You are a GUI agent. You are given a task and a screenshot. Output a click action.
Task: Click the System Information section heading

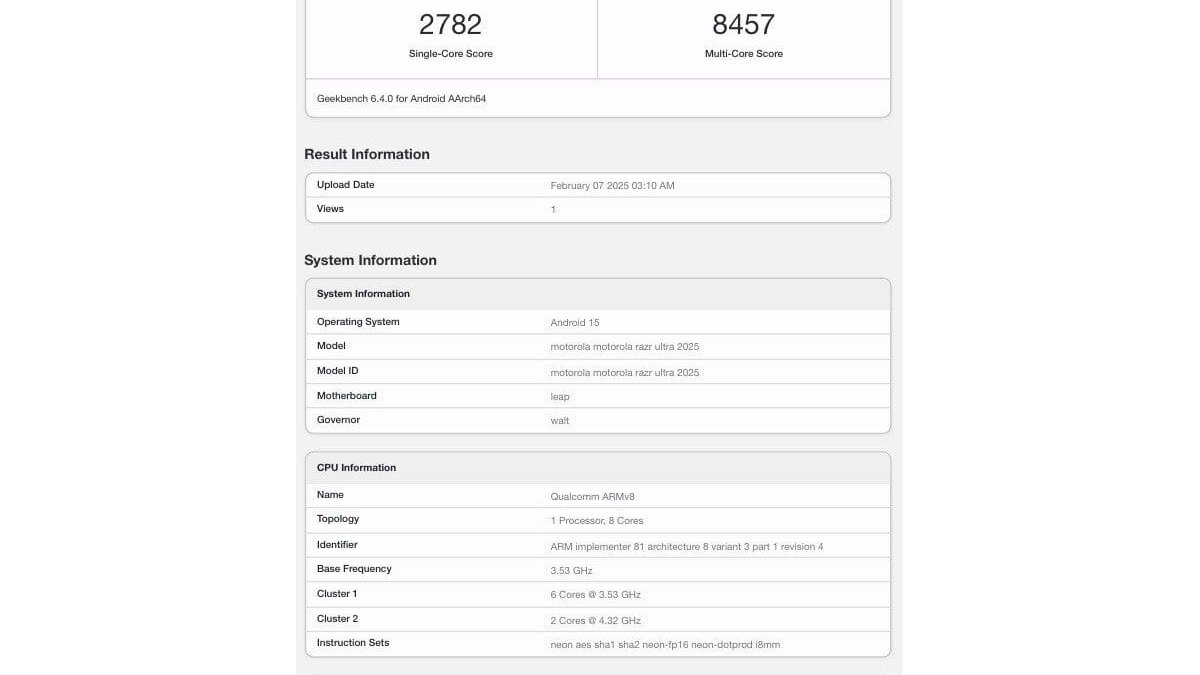tap(370, 260)
